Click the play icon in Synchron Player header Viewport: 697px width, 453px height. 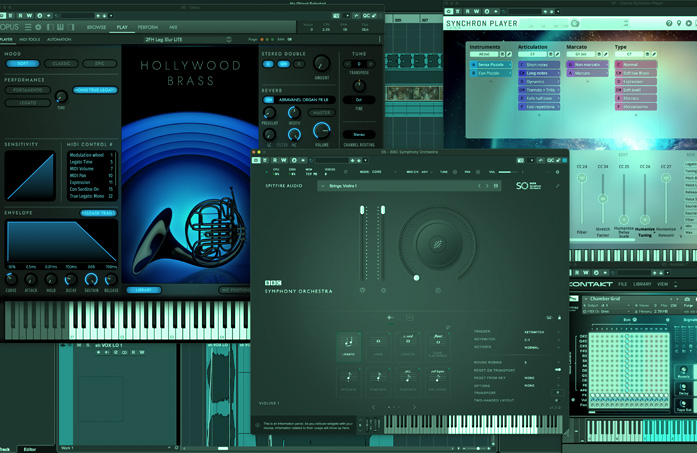point(689,23)
